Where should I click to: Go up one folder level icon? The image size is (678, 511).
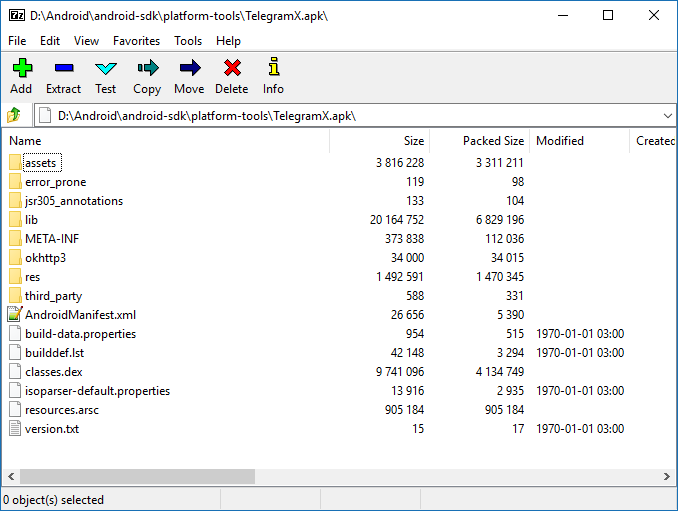(x=14, y=115)
